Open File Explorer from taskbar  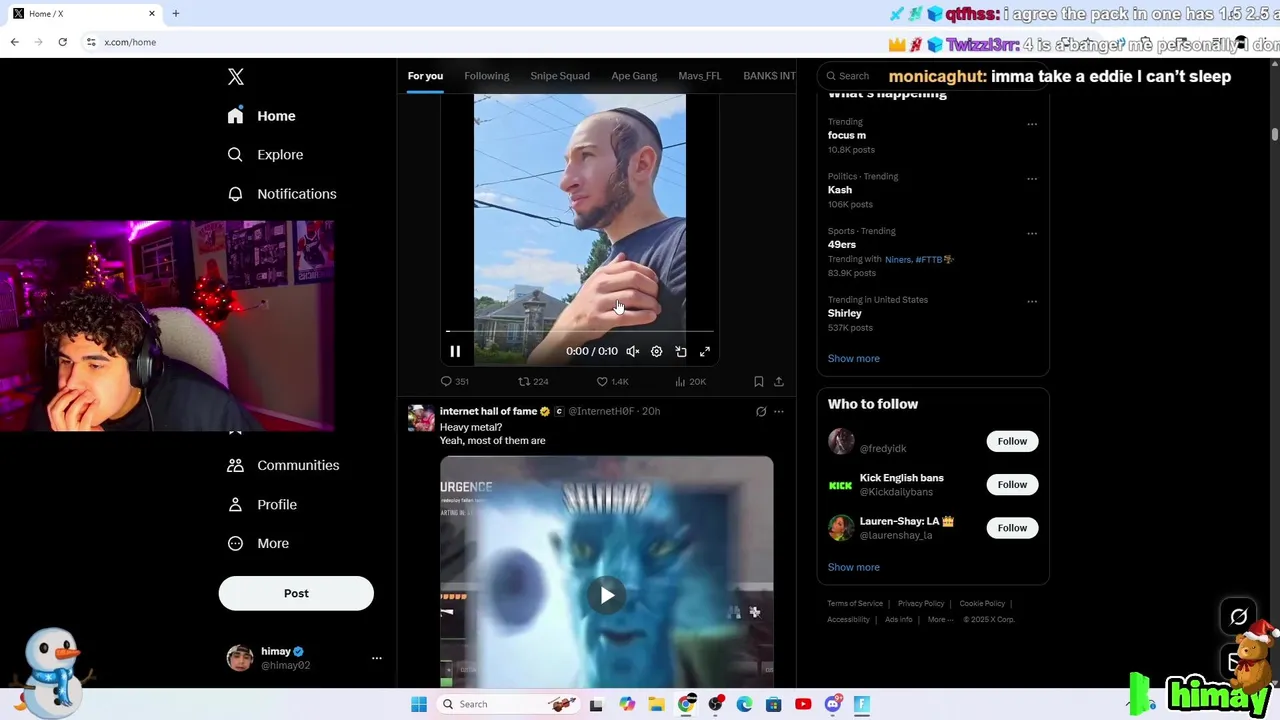click(656, 704)
